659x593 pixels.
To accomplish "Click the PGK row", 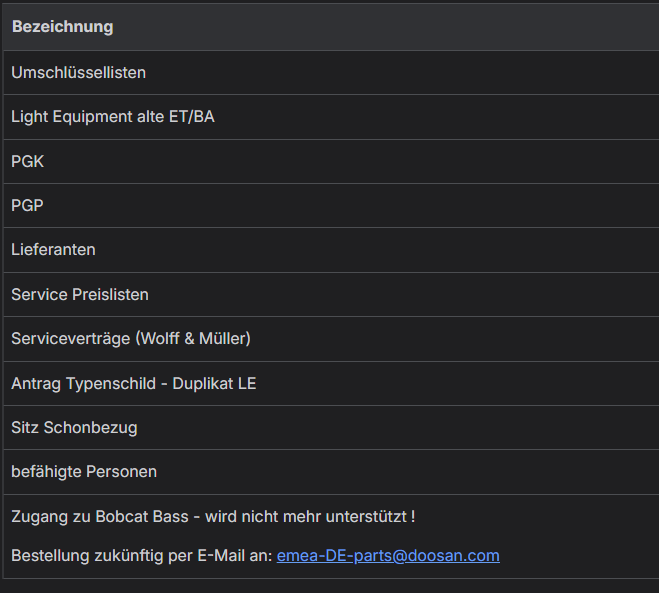I will point(27,161).
